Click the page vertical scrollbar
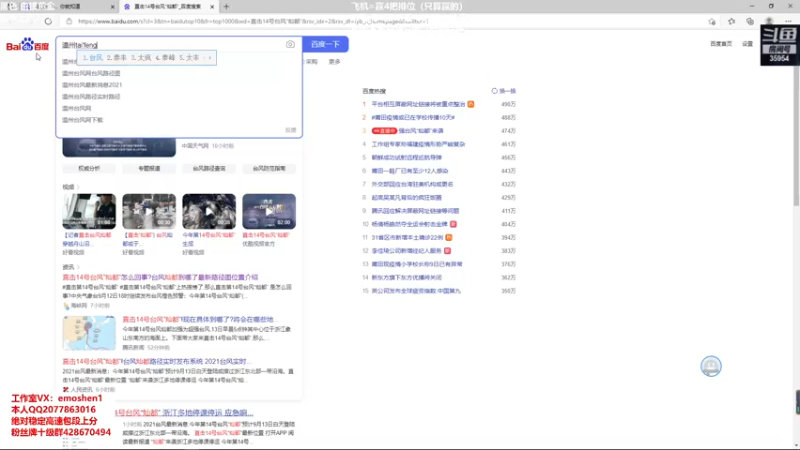The width and height of the screenshot is (800, 450). [796, 138]
